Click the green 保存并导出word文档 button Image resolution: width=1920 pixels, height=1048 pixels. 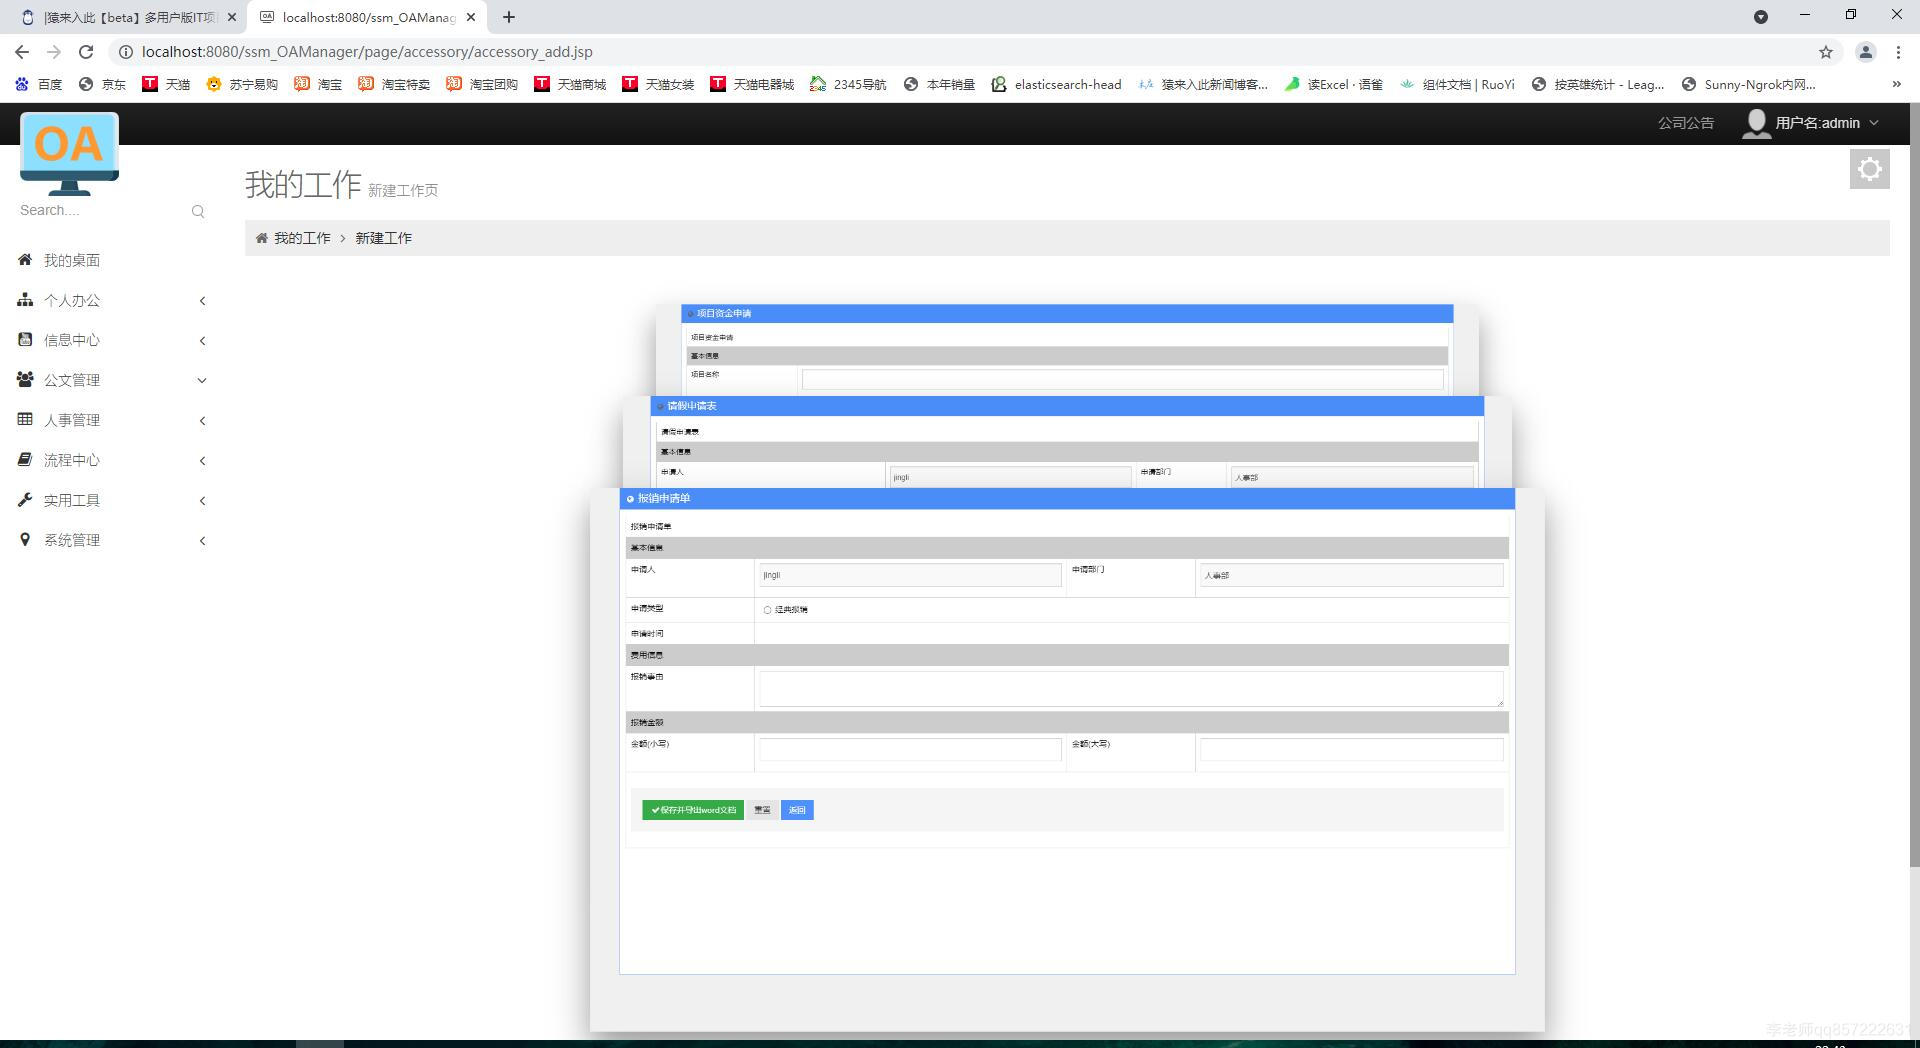point(692,810)
